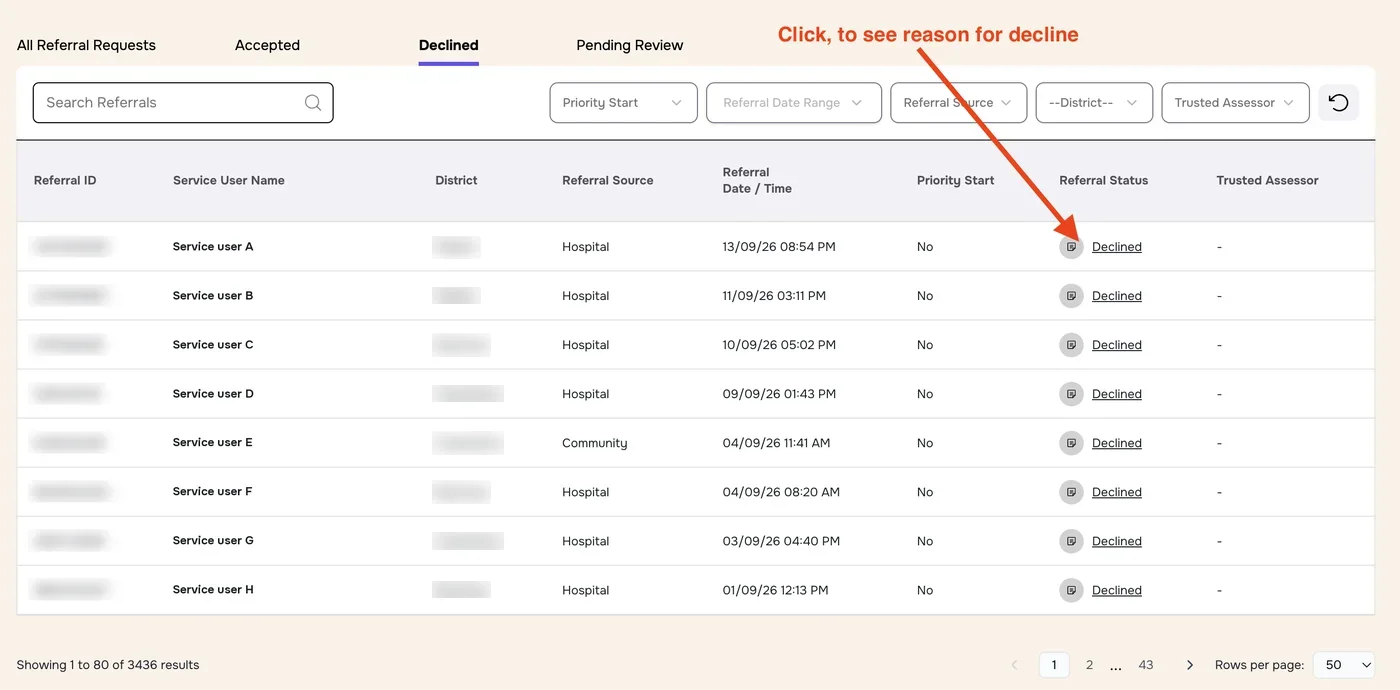1400x690 pixels.
Task: Go to page 2 in pagination
Action: [1089, 665]
